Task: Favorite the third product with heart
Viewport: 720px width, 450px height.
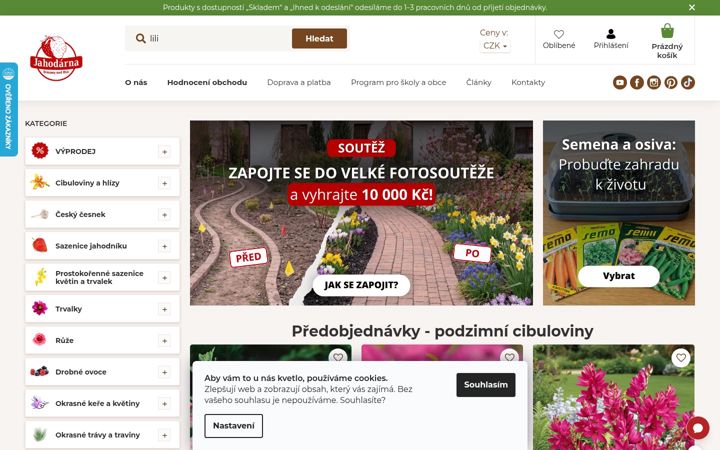Action: (x=681, y=357)
